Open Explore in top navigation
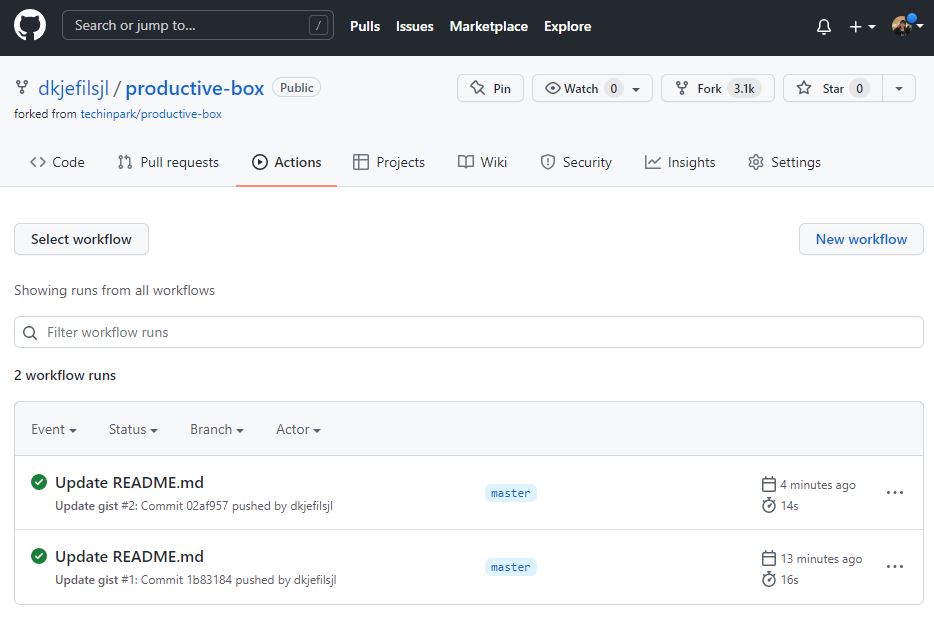The height and width of the screenshot is (641, 934). click(567, 26)
